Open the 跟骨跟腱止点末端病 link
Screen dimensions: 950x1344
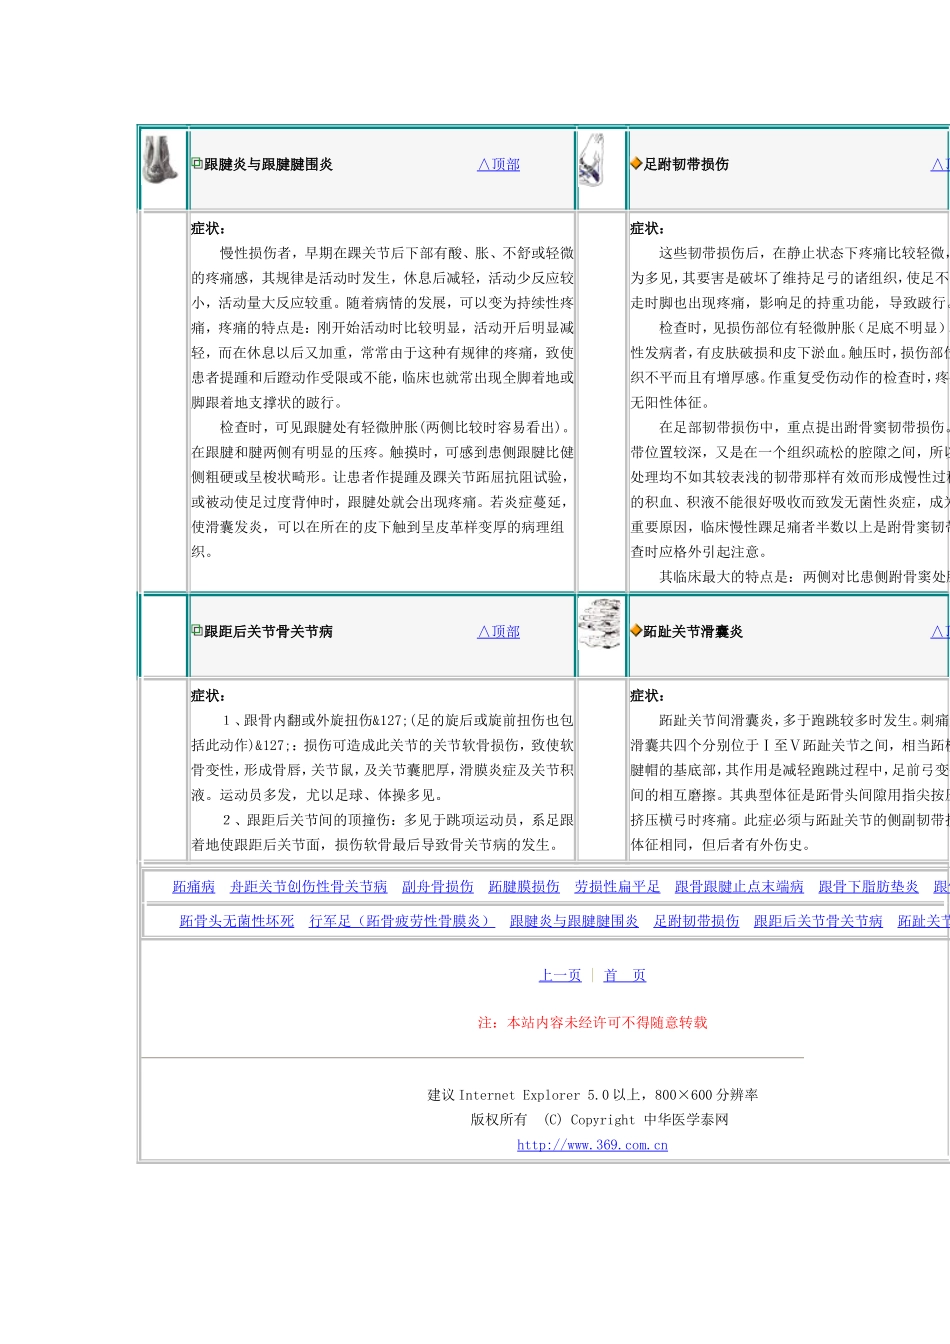pos(739,887)
